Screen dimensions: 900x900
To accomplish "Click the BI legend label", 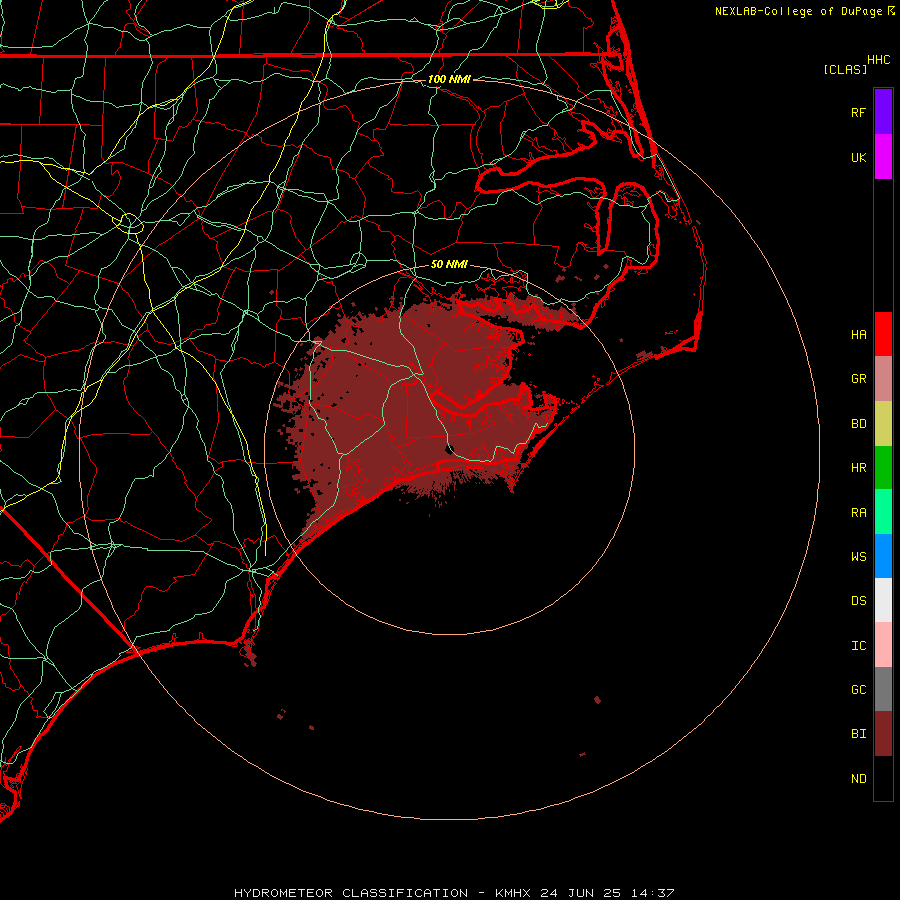I will [859, 734].
